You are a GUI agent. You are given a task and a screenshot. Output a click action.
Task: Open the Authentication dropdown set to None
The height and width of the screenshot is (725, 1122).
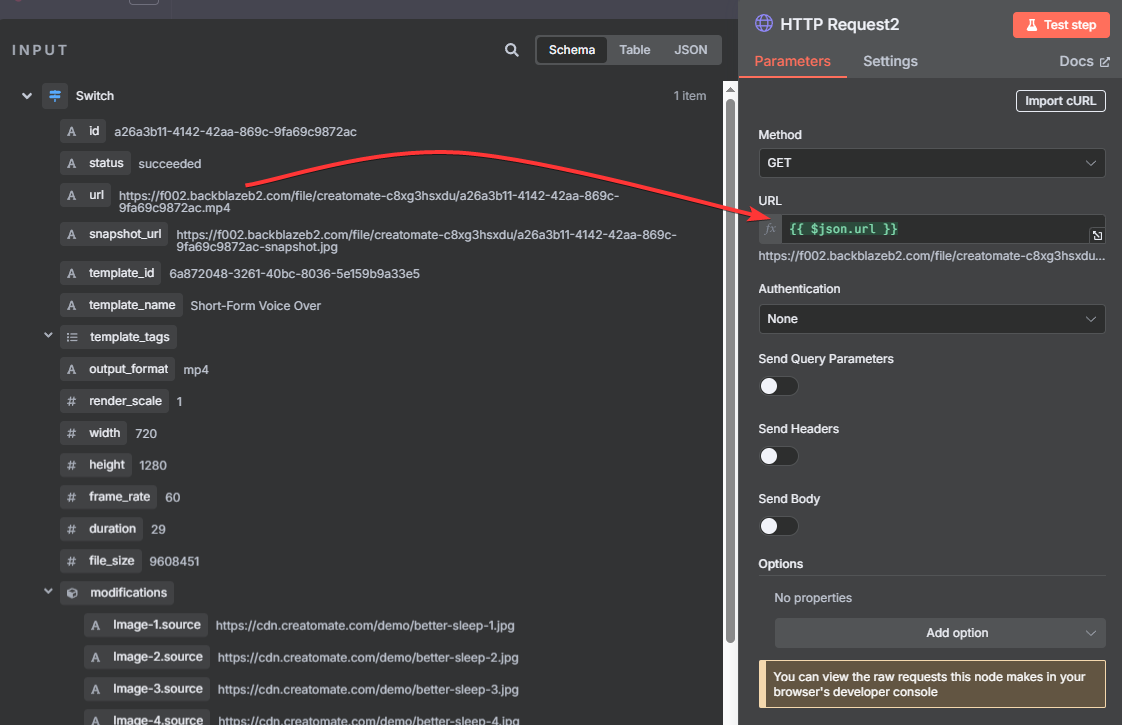coord(931,319)
